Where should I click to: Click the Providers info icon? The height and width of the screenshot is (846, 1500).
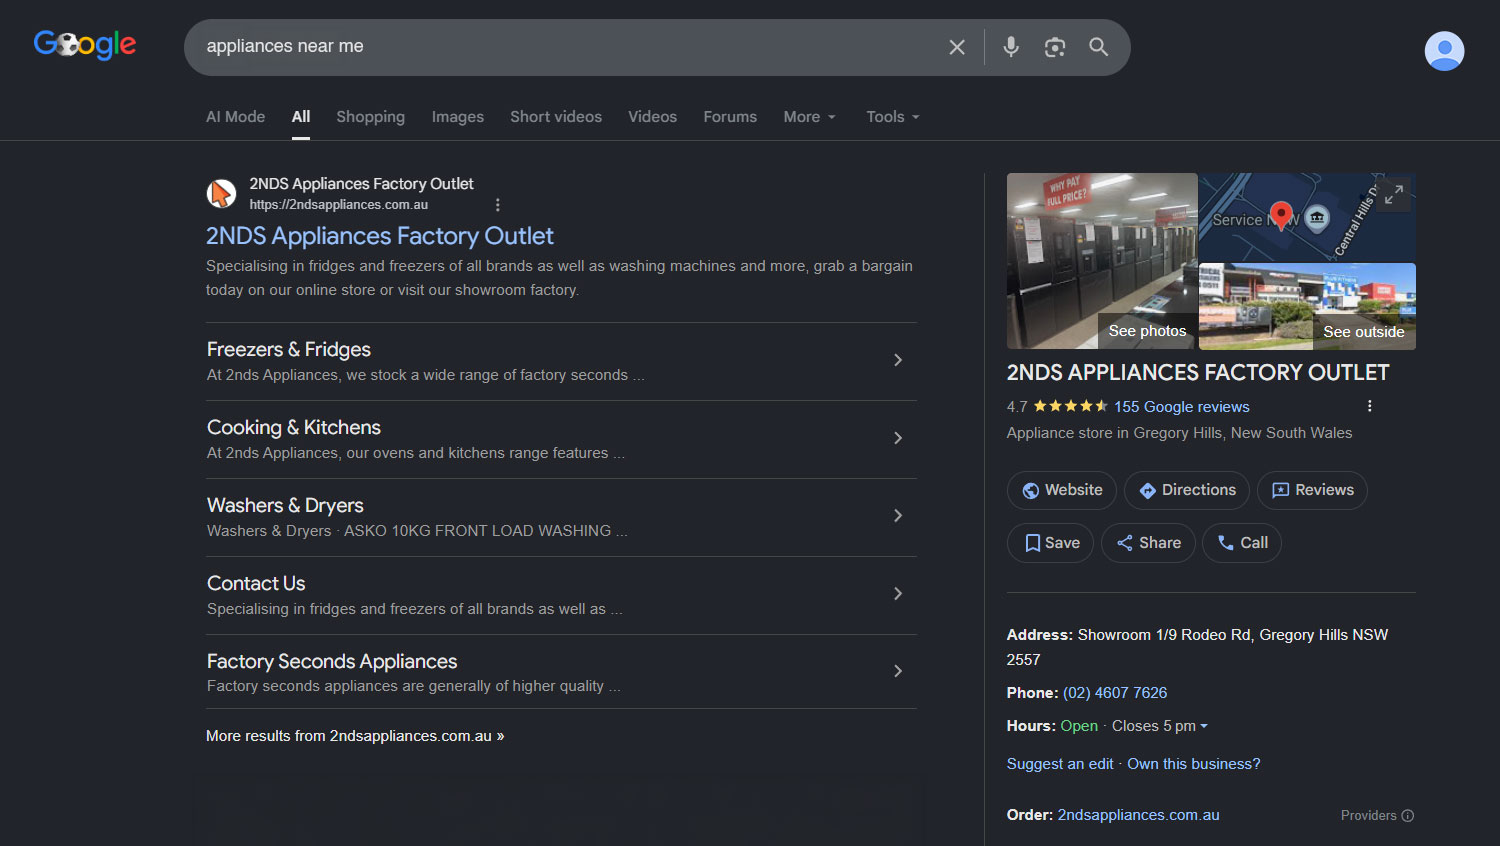[x=1408, y=815]
